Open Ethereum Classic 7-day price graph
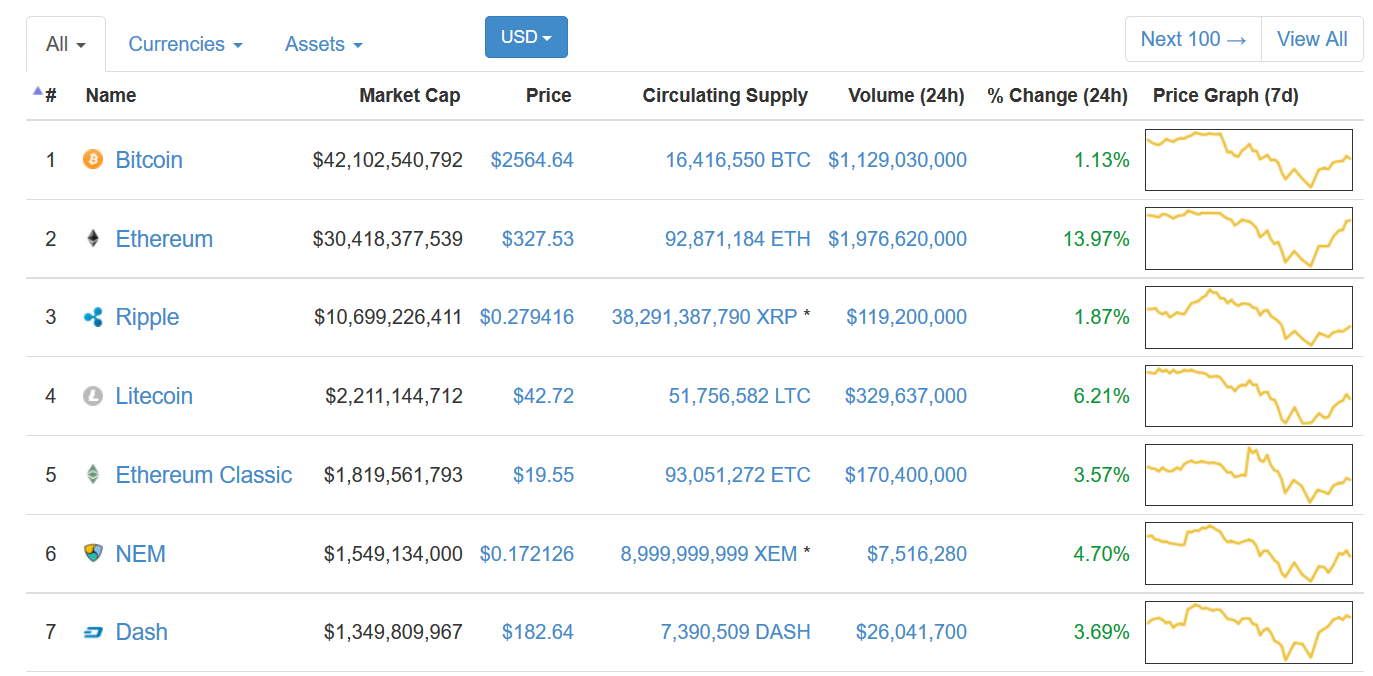 [1249, 475]
